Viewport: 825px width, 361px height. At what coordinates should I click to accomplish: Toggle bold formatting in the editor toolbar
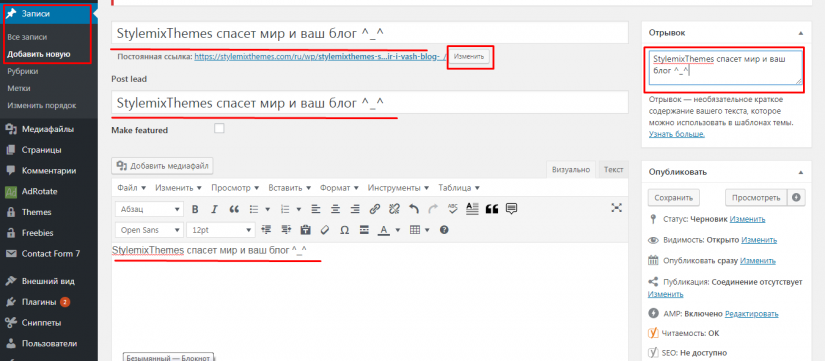pos(195,209)
